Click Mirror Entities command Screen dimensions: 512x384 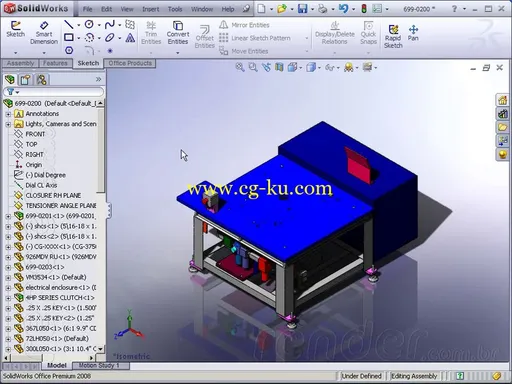(244, 25)
